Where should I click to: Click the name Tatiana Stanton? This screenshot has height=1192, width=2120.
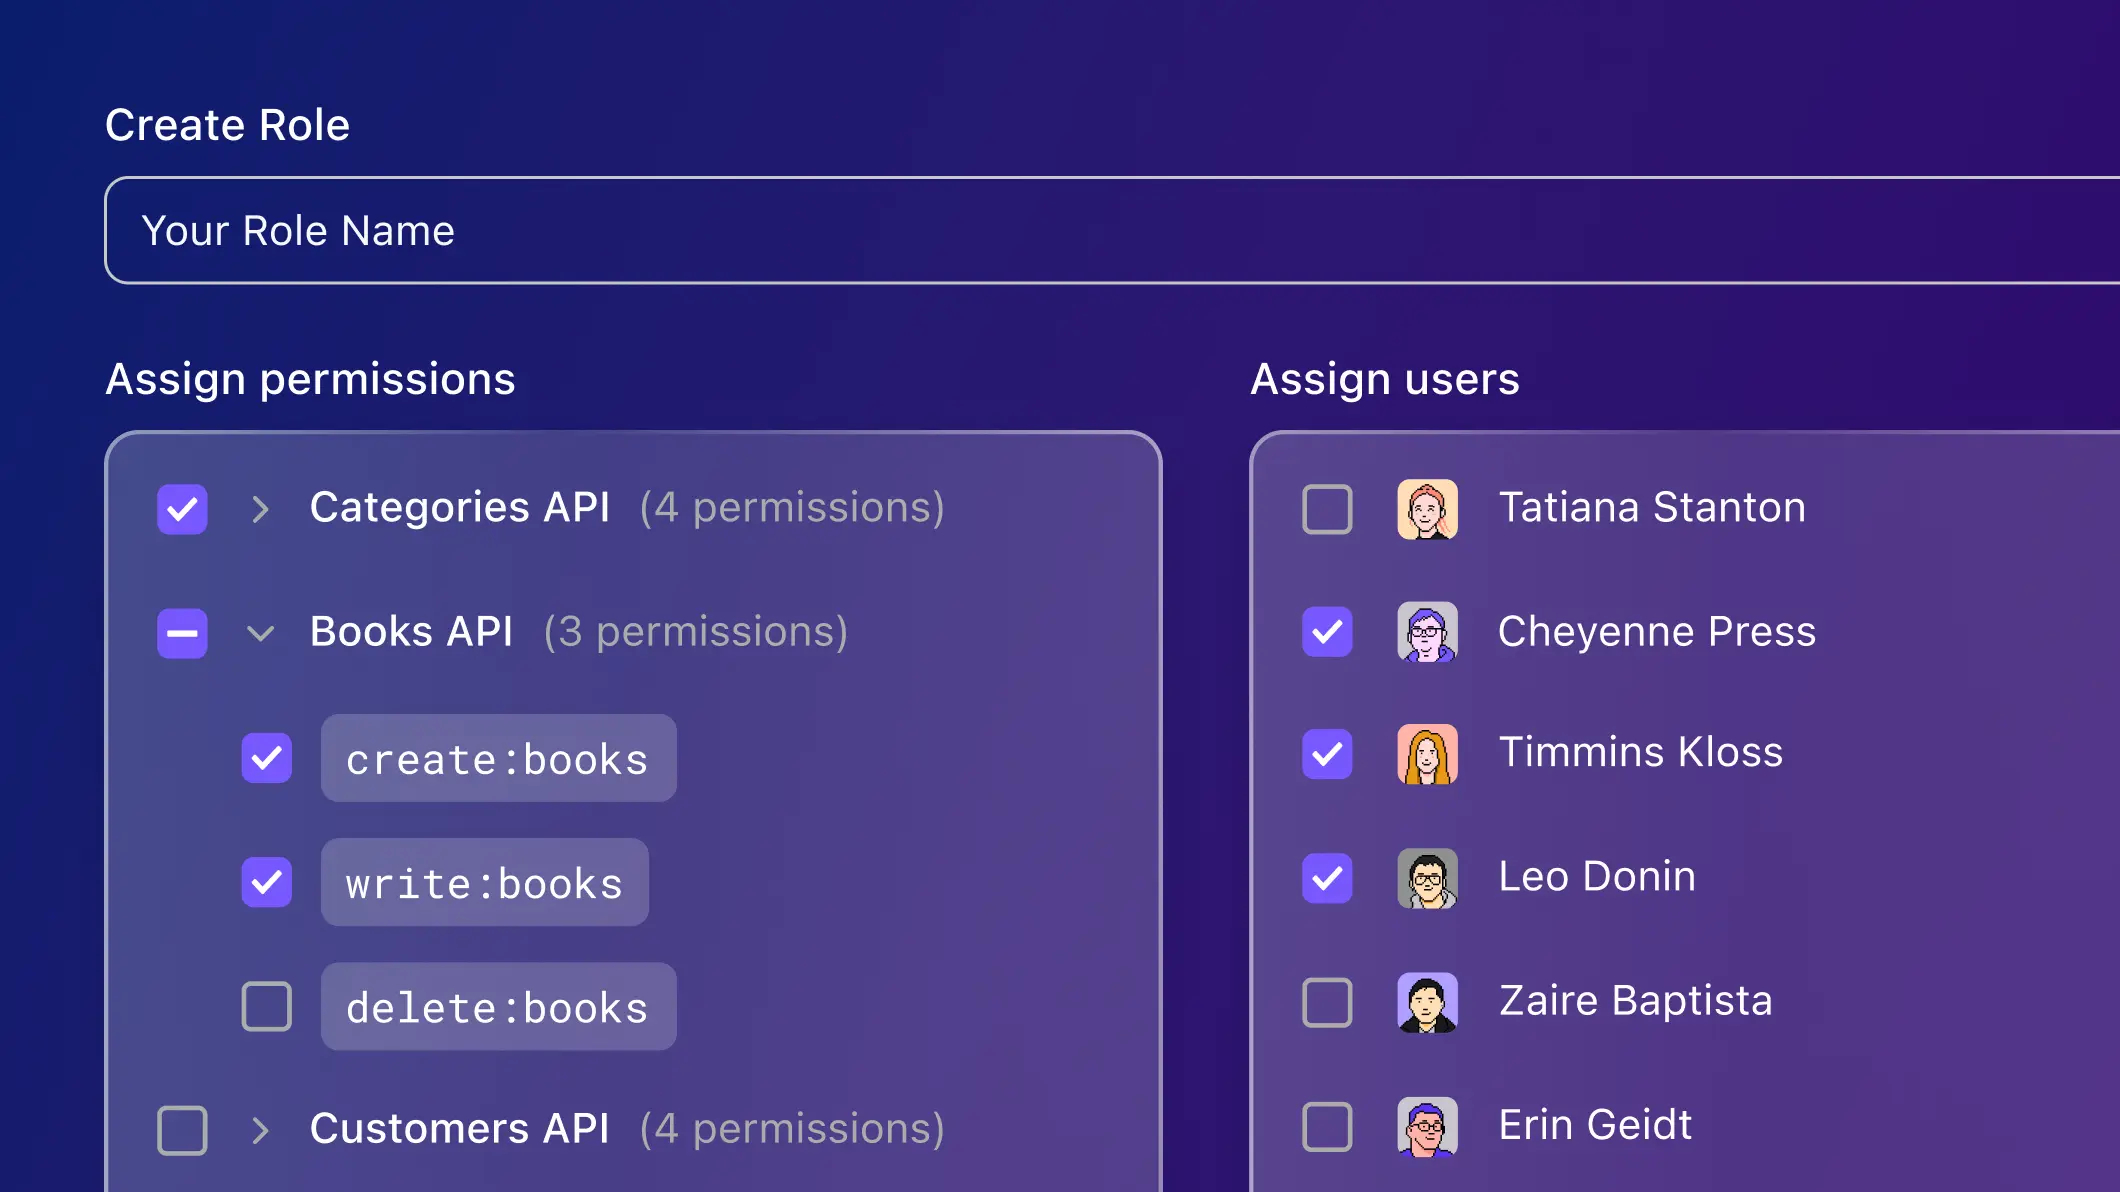(1652, 507)
